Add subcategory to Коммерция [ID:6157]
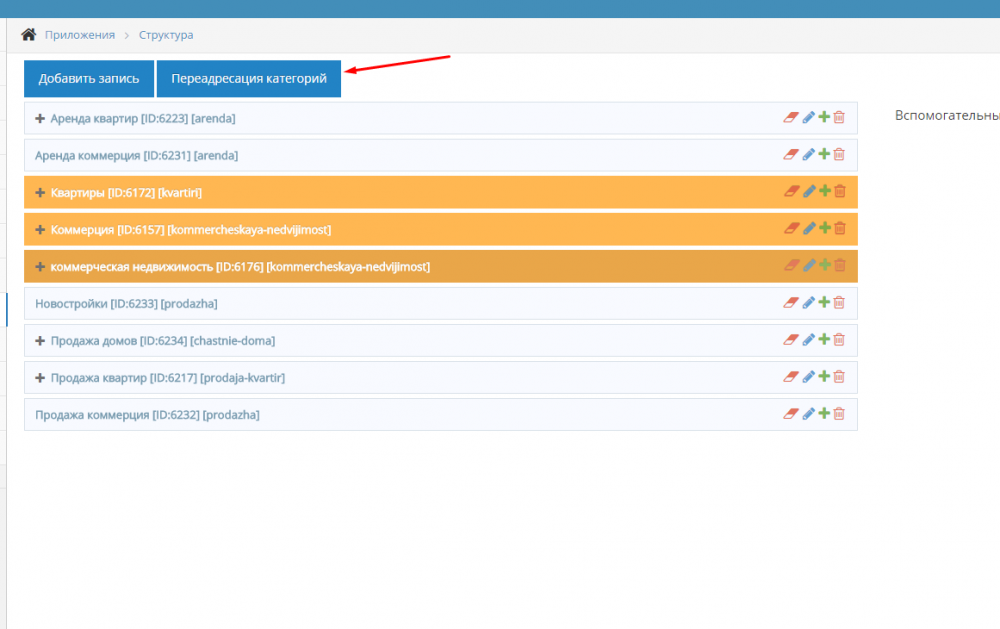This screenshot has height=629, width=1000. (x=825, y=228)
